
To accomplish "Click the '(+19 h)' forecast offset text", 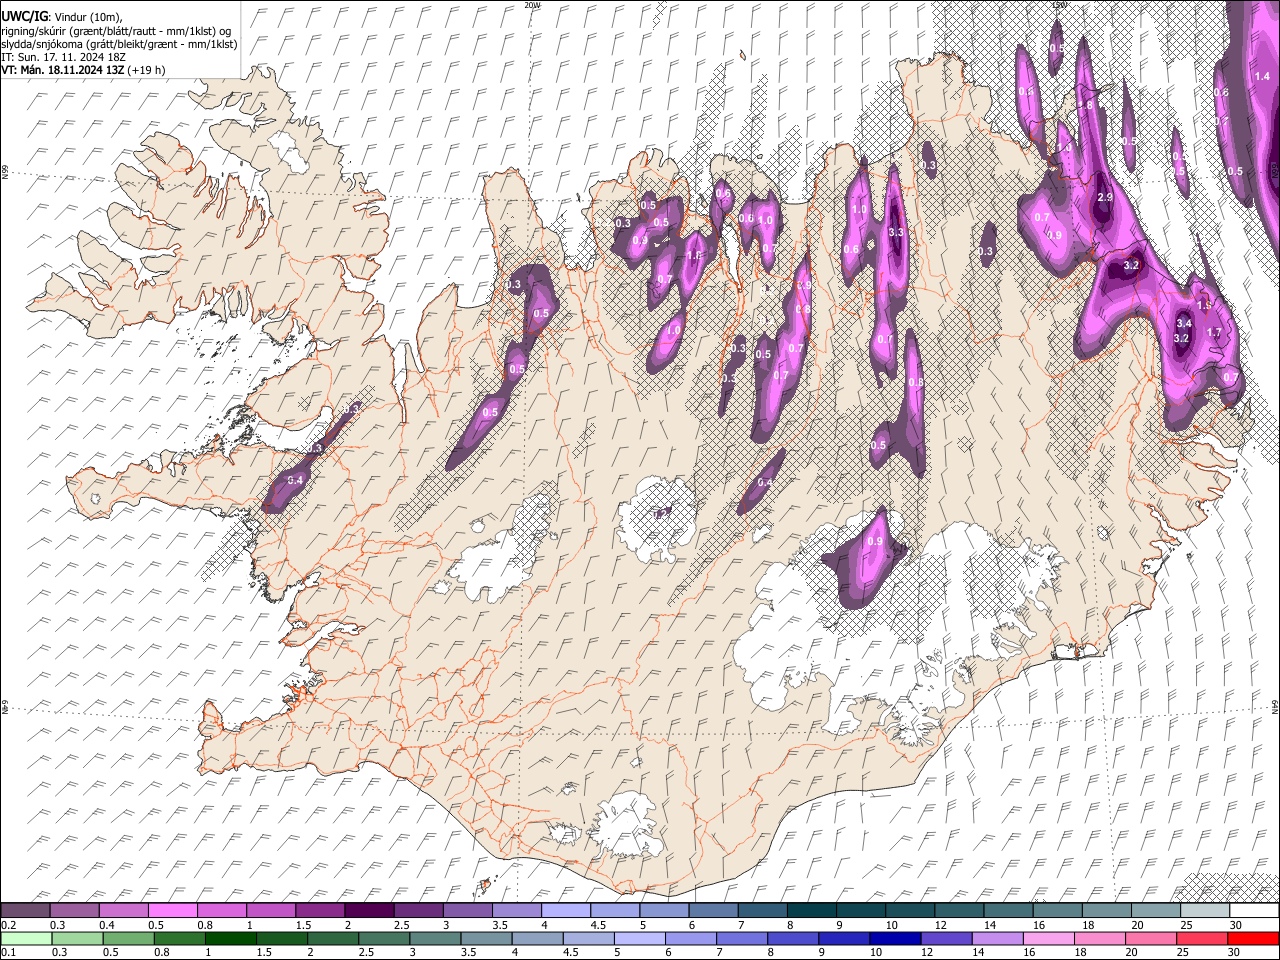I will 147,70.
